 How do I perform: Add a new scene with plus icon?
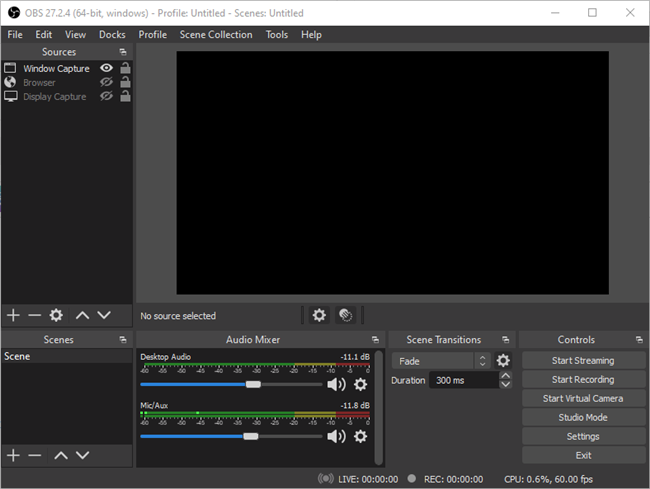(x=13, y=455)
